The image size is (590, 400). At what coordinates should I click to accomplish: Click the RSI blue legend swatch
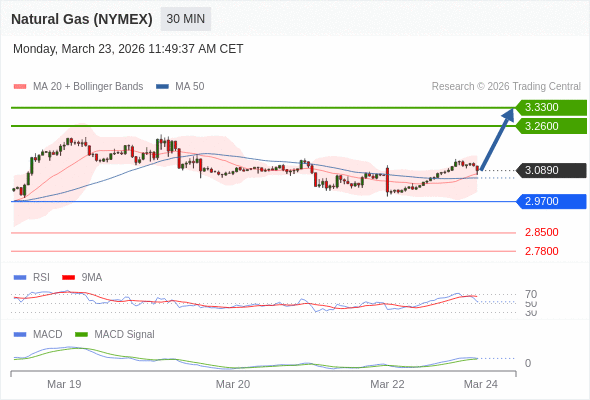[x=20, y=278]
